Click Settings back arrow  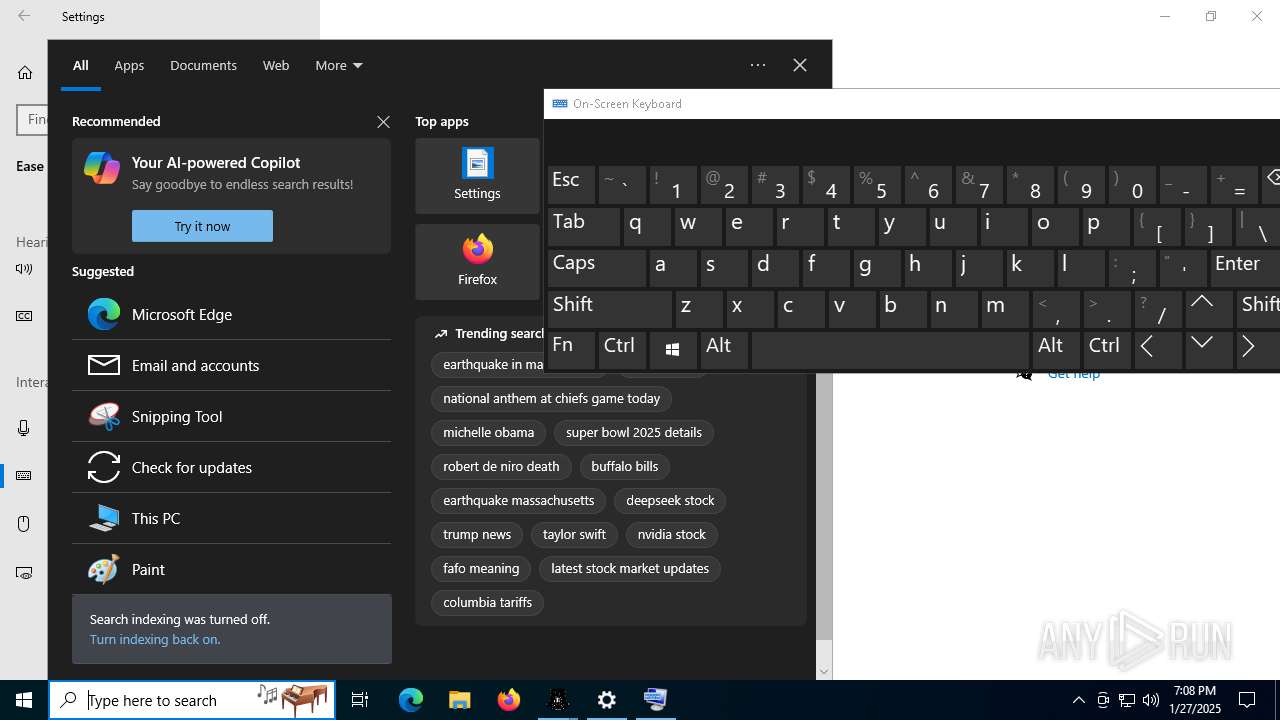24,16
